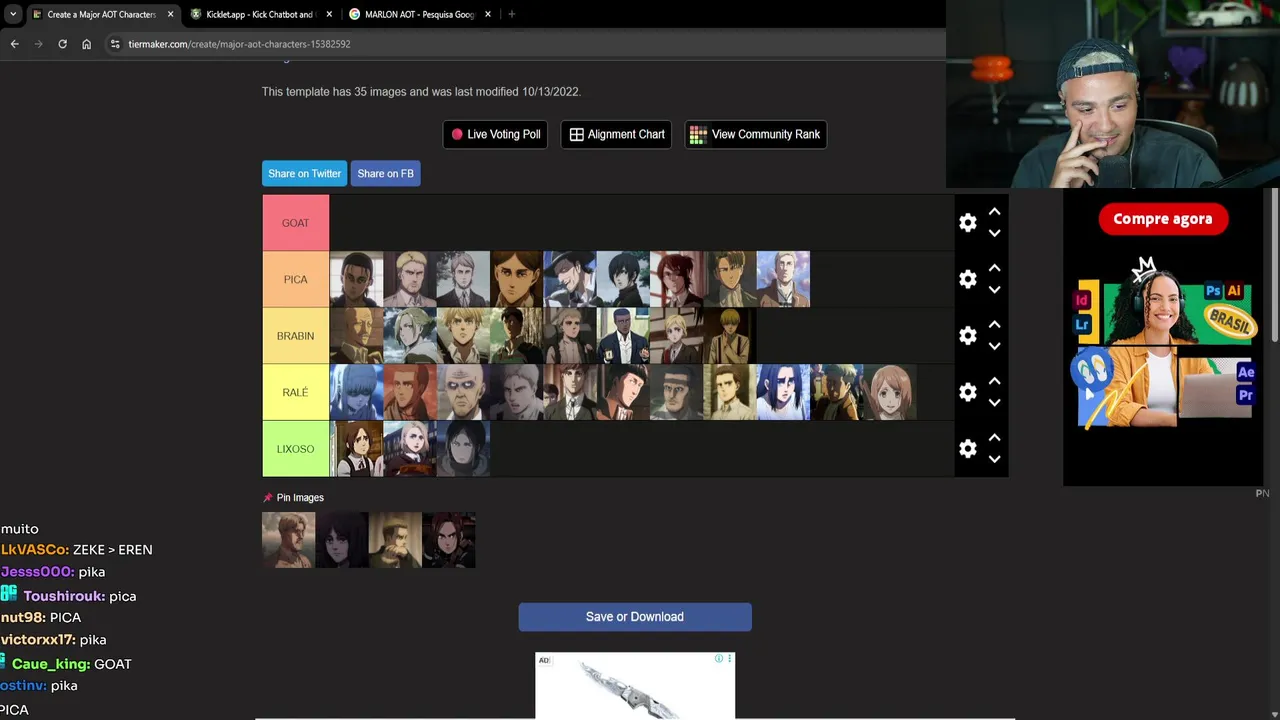Click the PICA tier color label
Screen dimensions: 1280x720
(x=295, y=279)
